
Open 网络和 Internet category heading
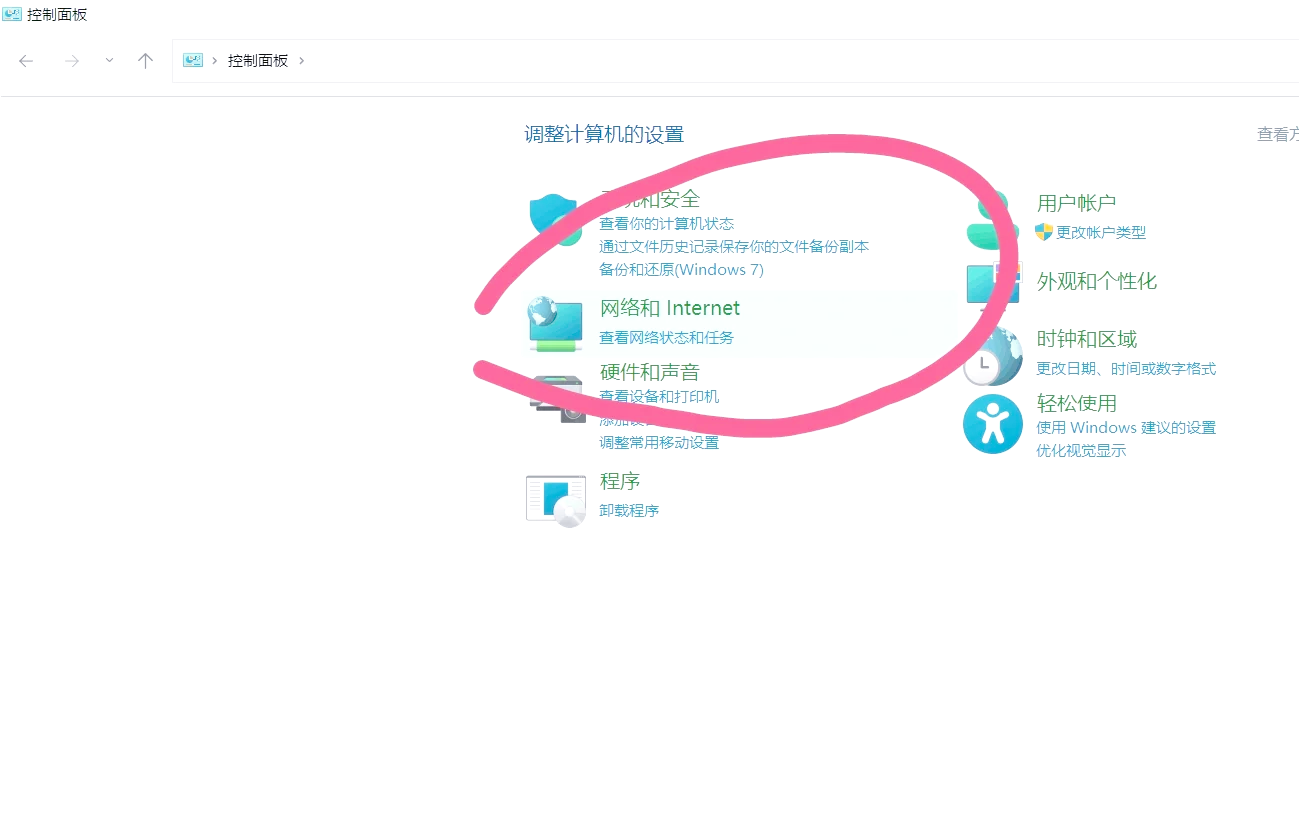[669, 308]
